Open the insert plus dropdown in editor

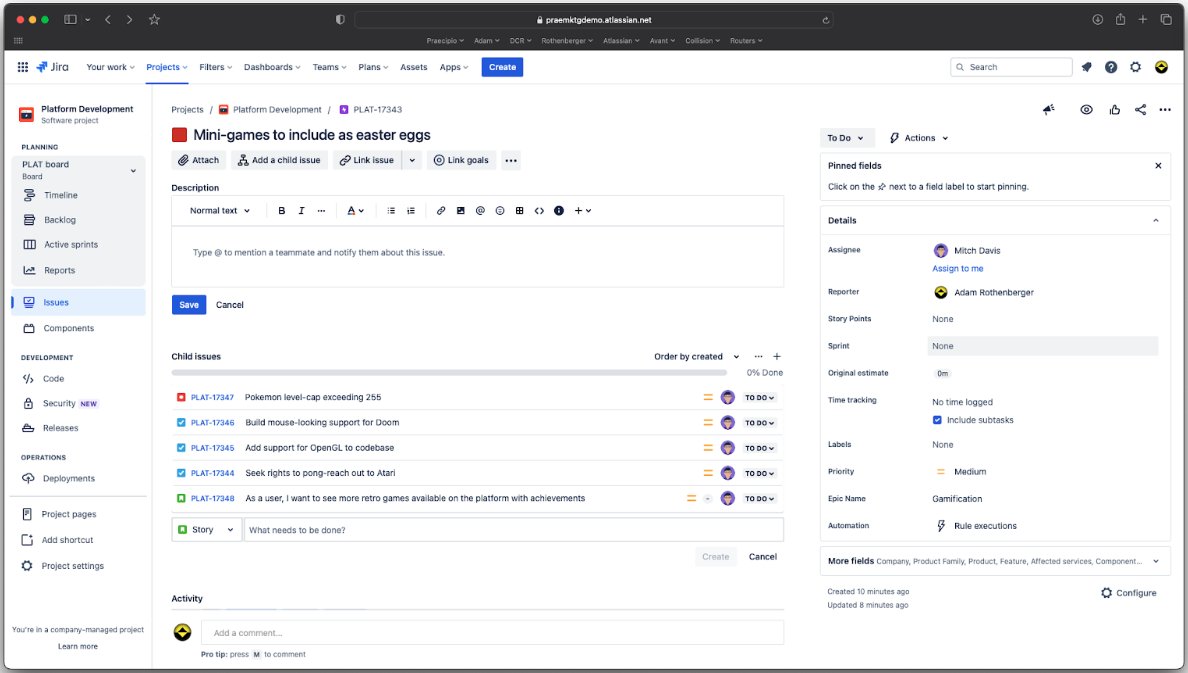pyautogui.click(x=583, y=211)
